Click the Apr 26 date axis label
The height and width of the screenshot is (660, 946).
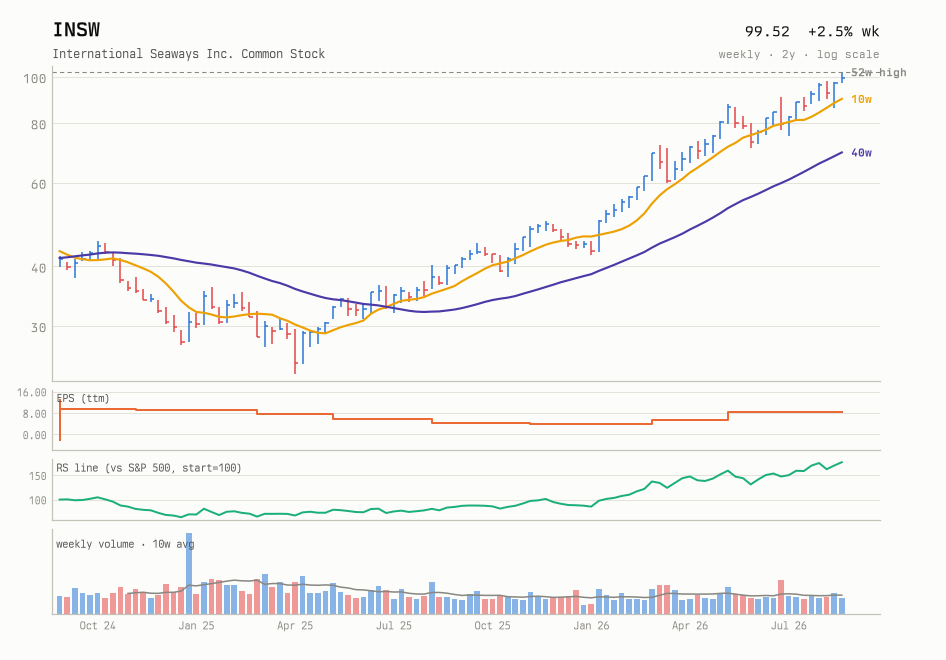[x=690, y=626]
